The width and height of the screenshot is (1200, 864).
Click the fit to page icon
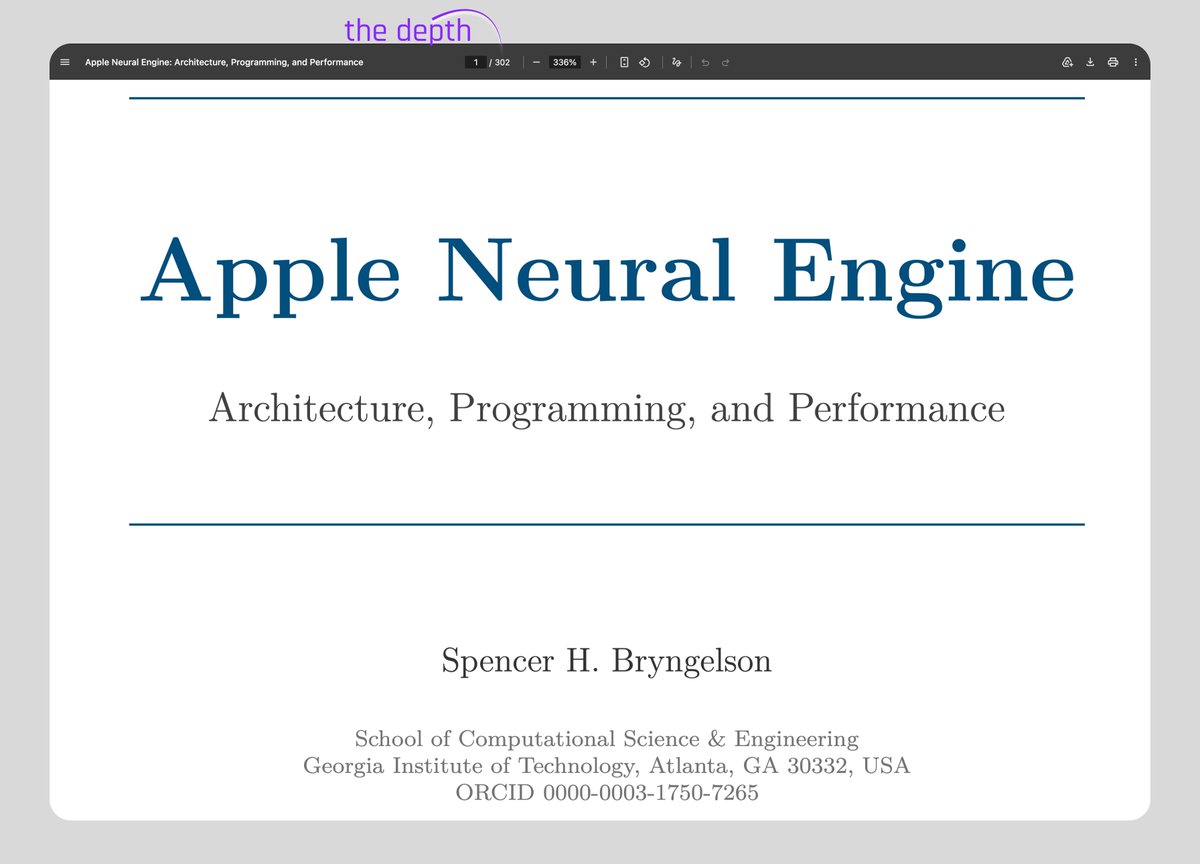pyautogui.click(x=624, y=62)
